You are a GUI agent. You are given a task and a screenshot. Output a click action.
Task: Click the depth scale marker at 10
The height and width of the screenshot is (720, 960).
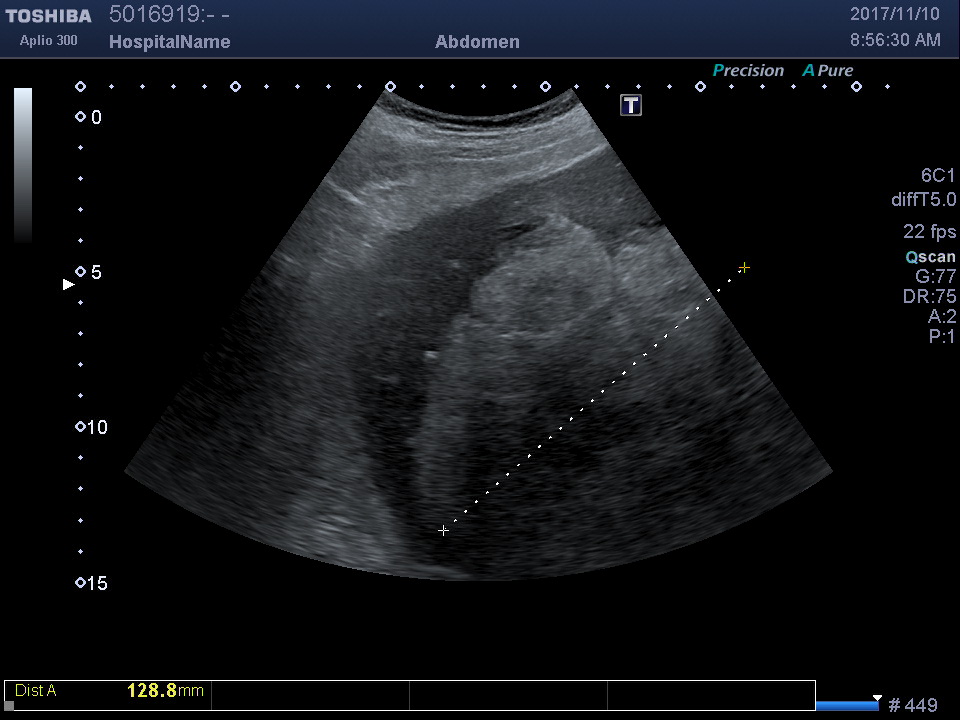point(81,427)
